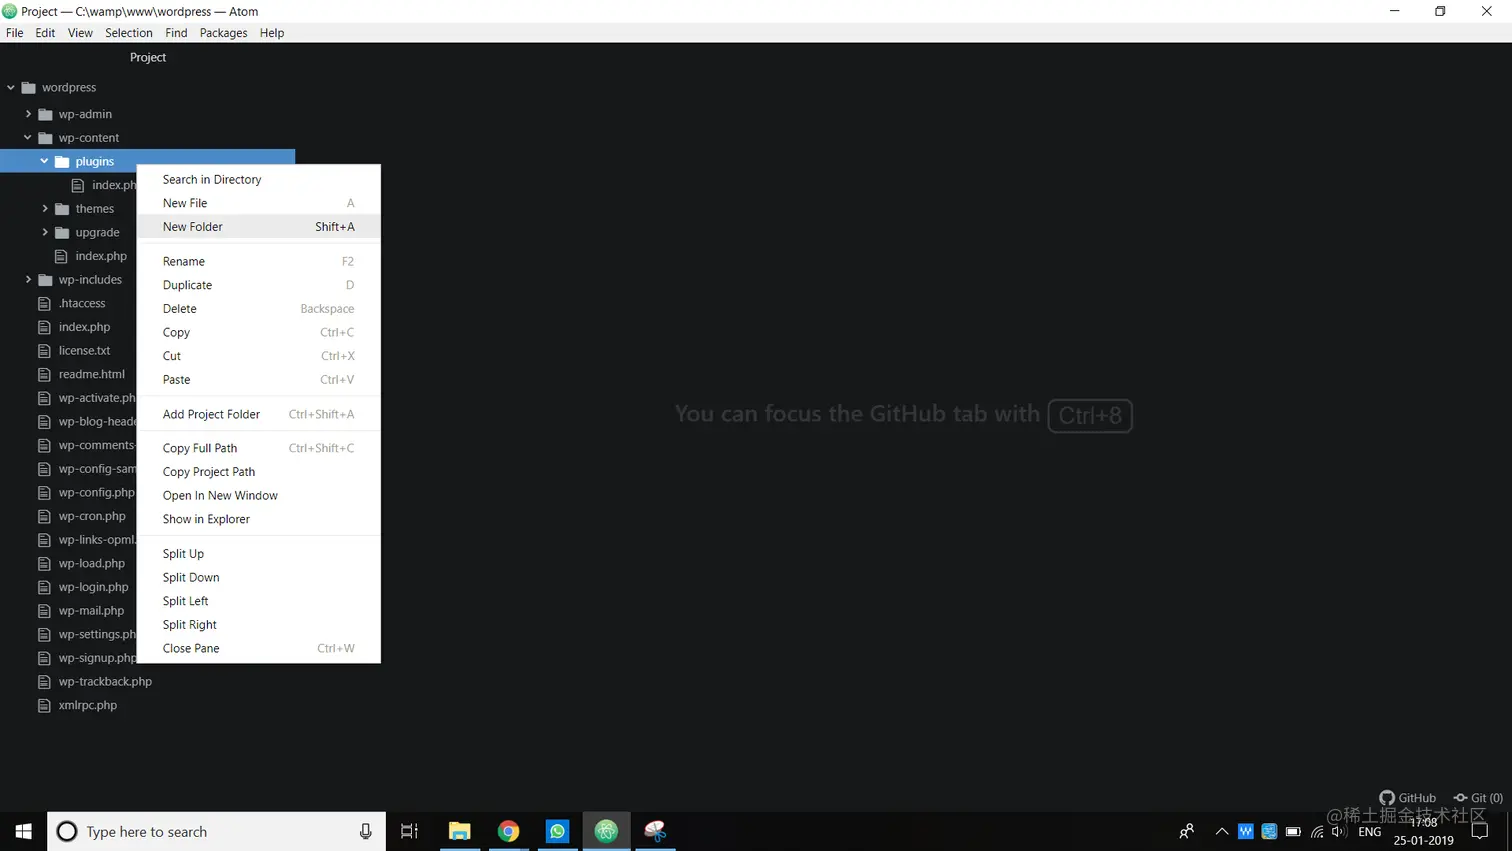Open the File menu
The height and width of the screenshot is (851, 1512).
pos(15,33)
